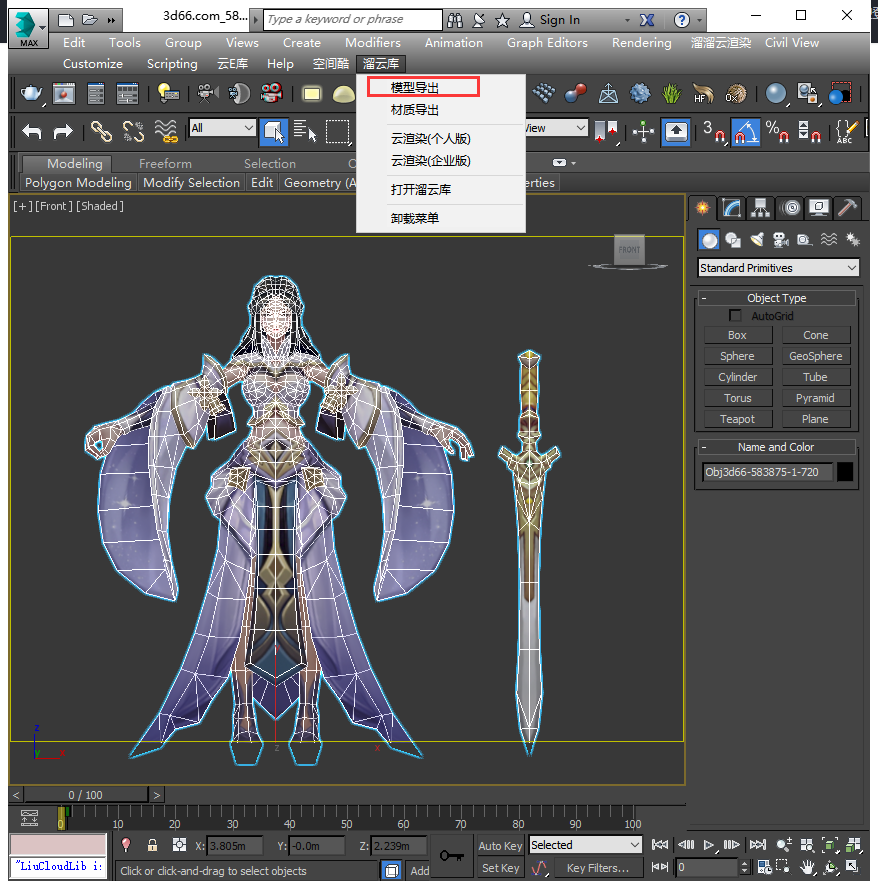Choose 模型导出 menu entry
The width and height of the screenshot is (878, 889).
[415, 88]
